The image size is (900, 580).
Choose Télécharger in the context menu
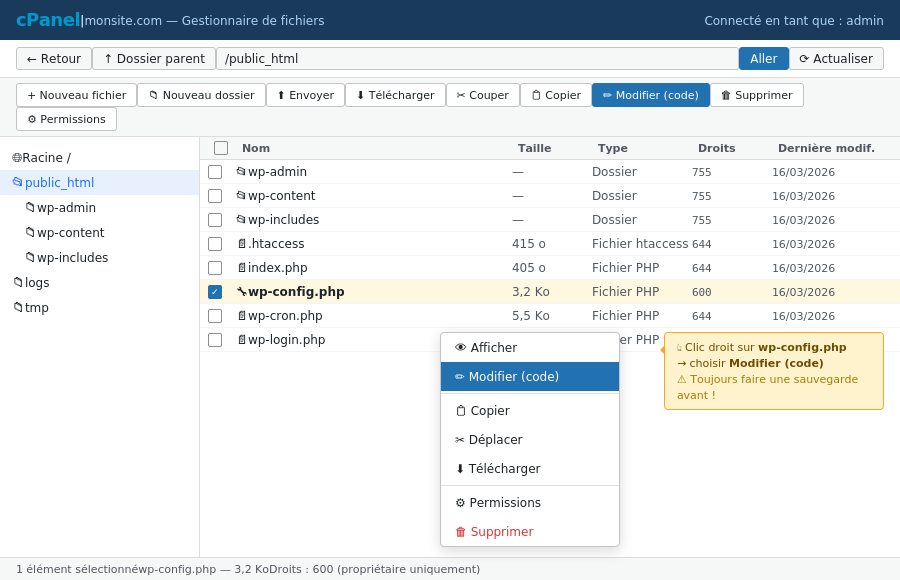[530, 469]
